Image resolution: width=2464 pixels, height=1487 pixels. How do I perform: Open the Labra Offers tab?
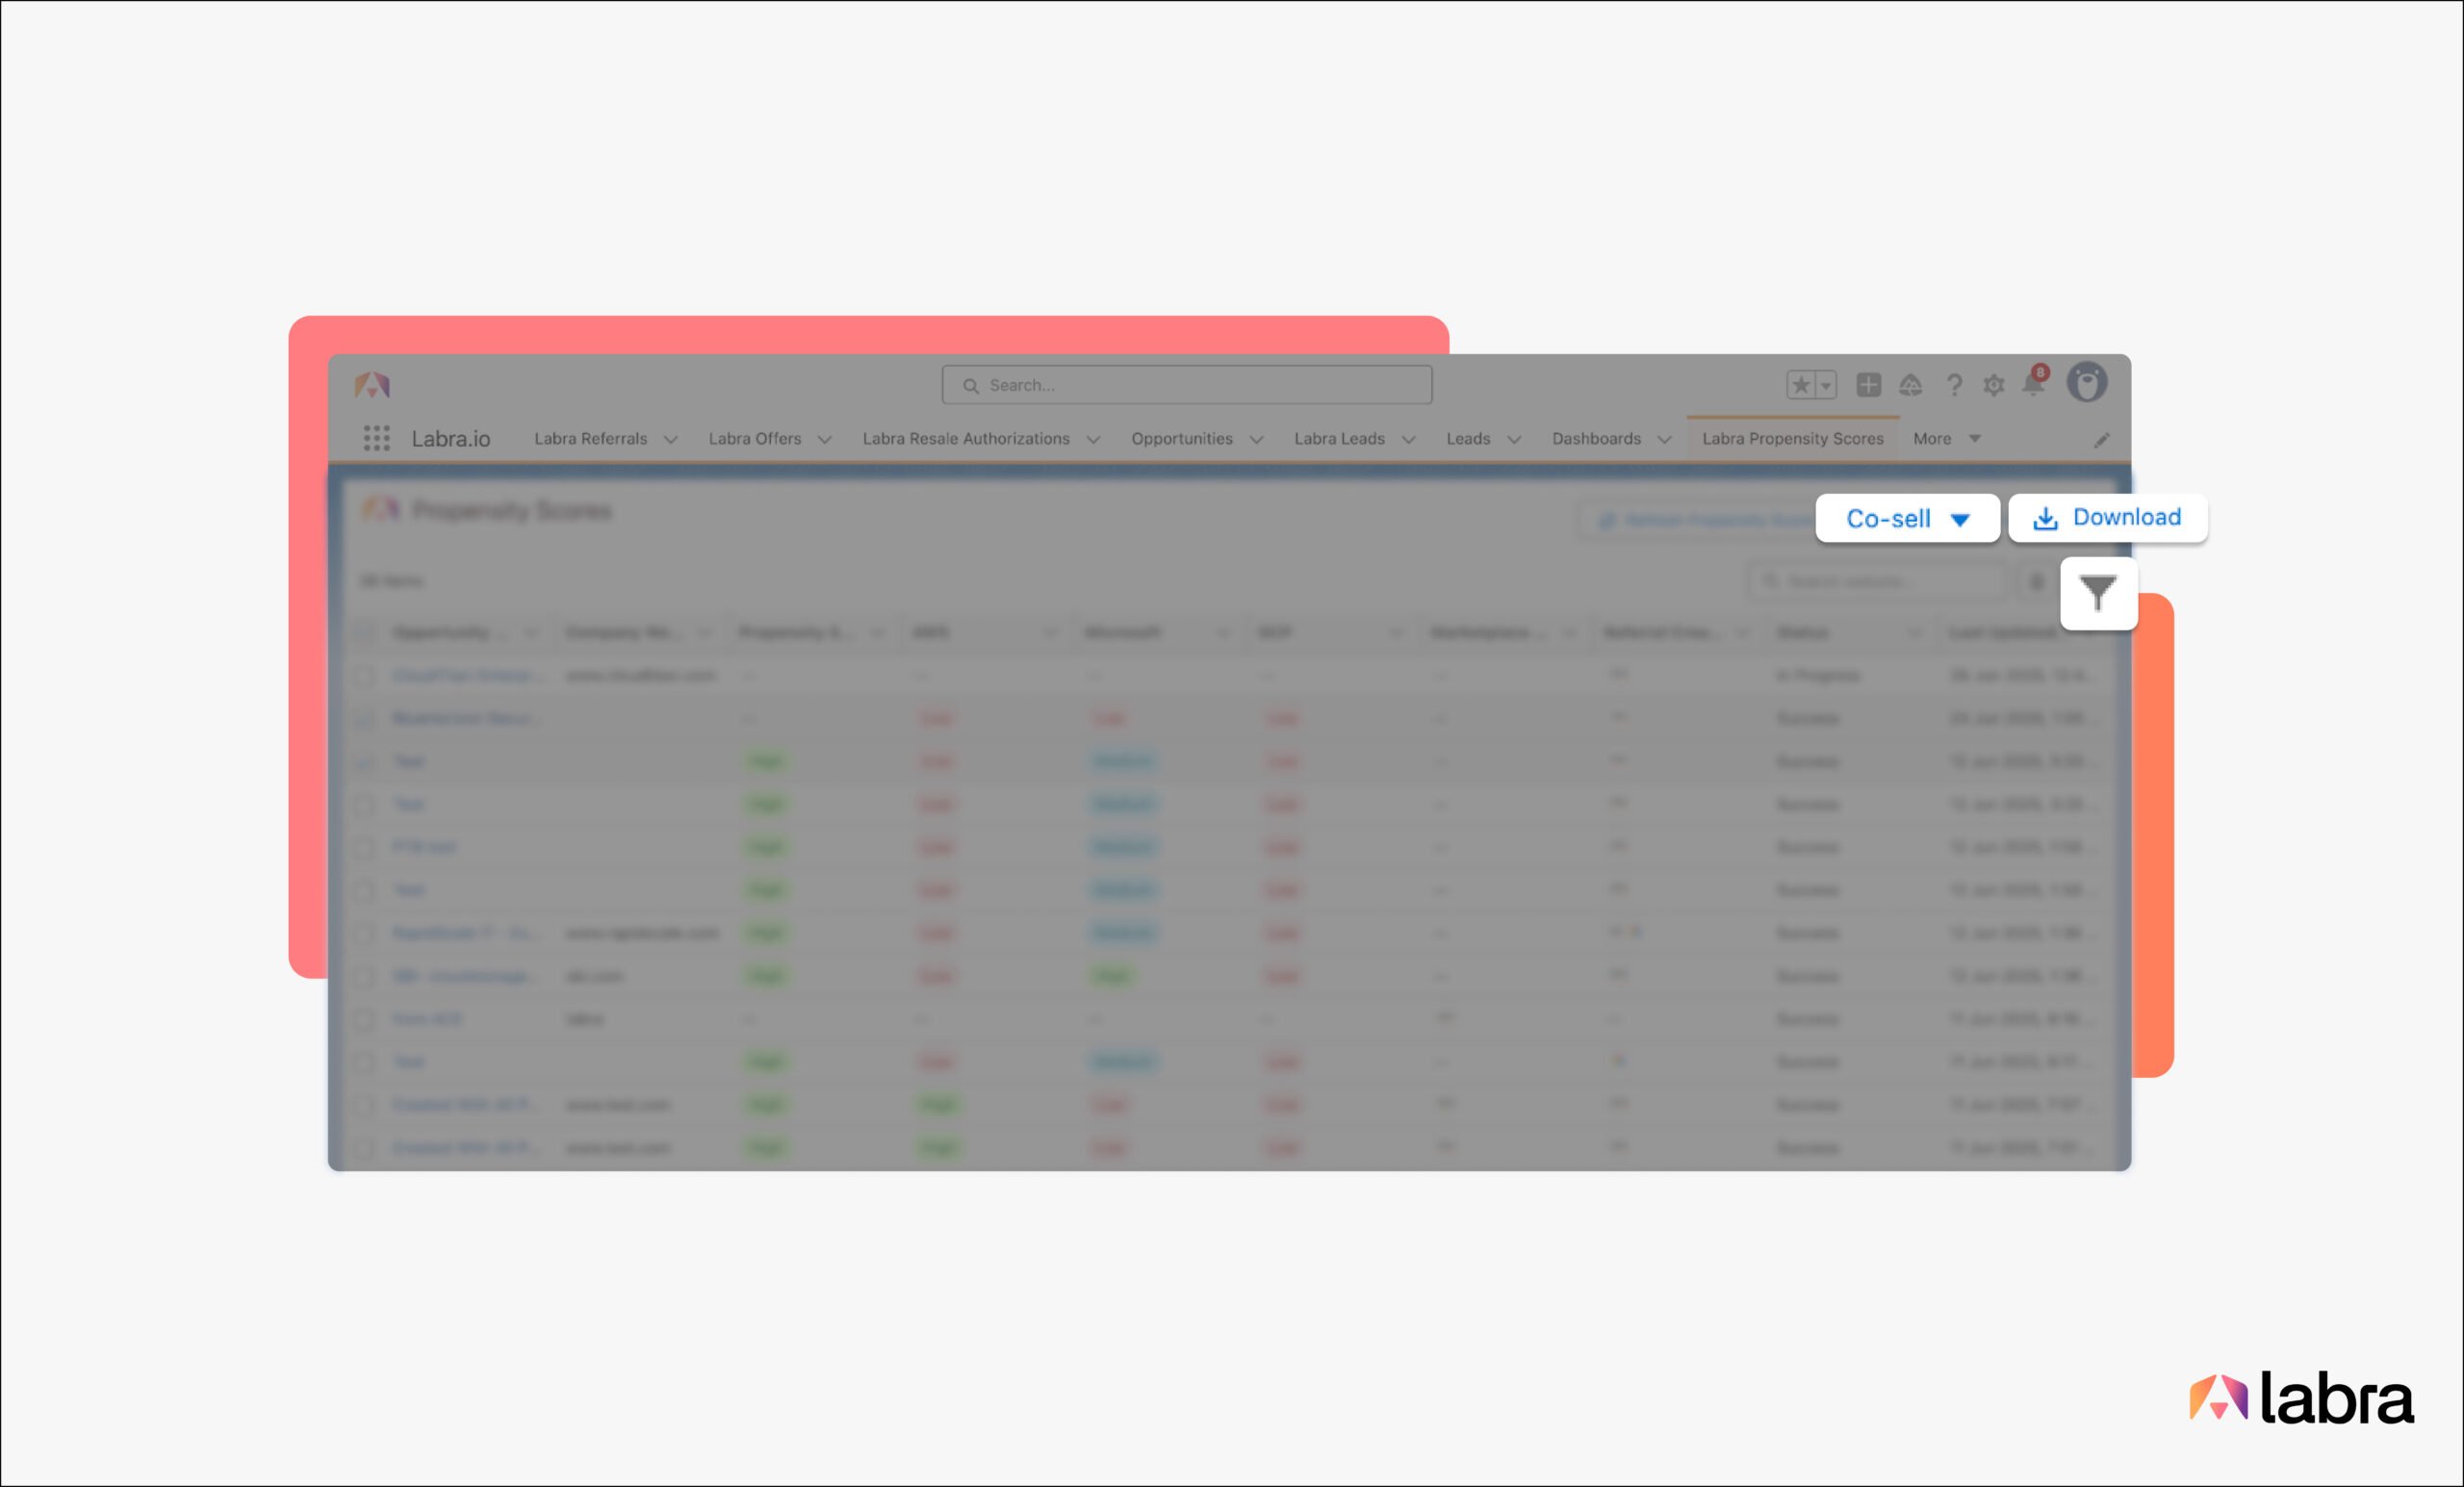click(755, 439)
